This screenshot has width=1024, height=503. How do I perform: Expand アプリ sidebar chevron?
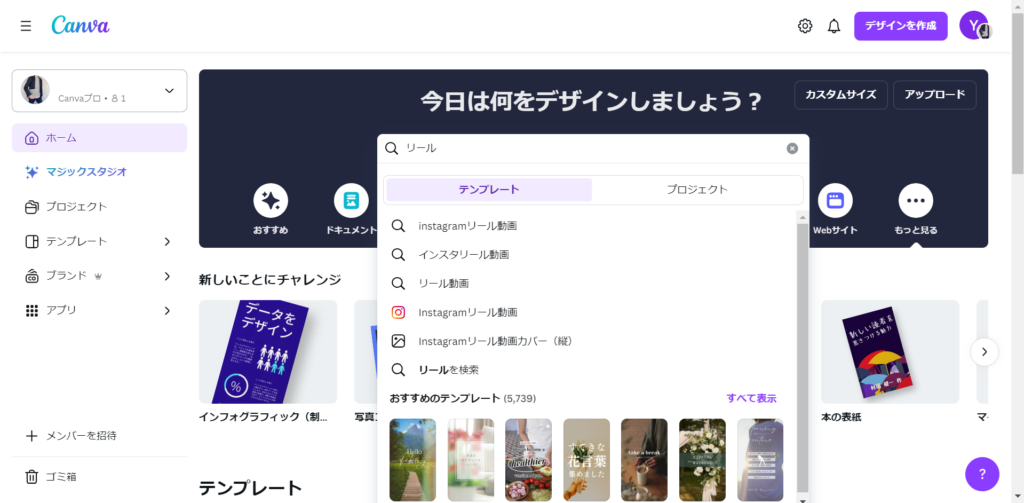pos(167,311)
